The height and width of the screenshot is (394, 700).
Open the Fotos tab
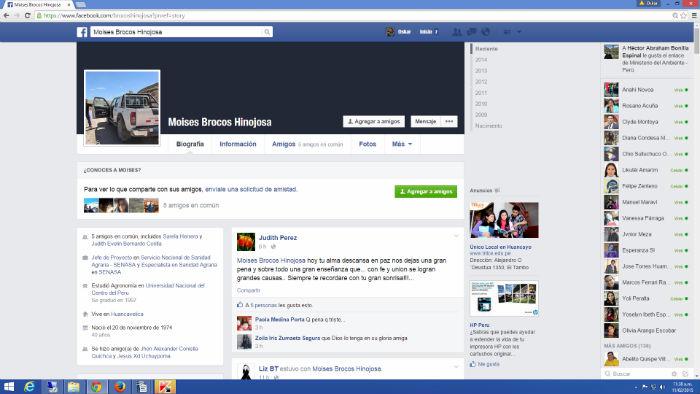point(367,144)
